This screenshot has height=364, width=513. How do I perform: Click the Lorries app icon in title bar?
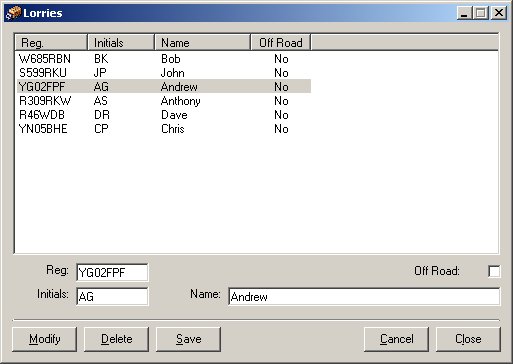[13, 13]
